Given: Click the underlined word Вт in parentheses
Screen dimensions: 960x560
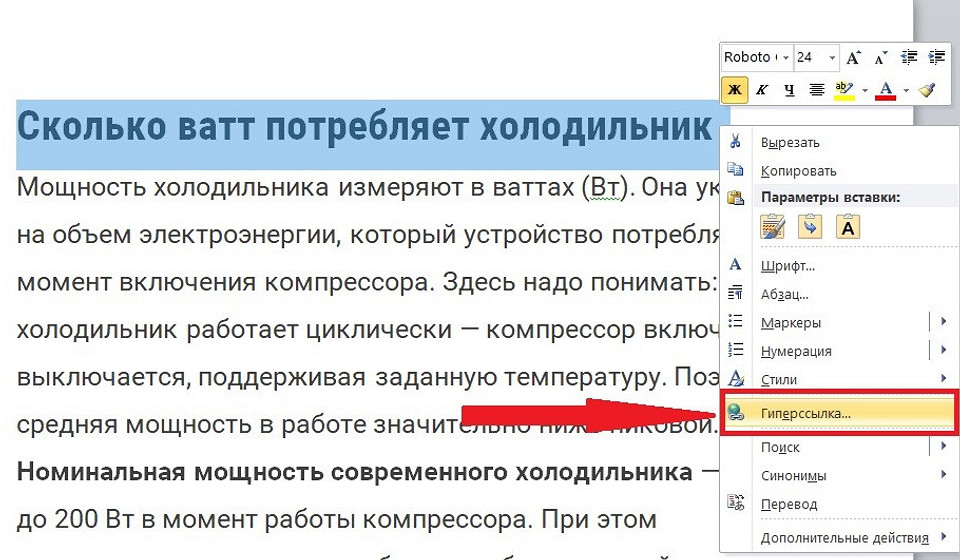Looking at the screenshot, I should 604,187.
